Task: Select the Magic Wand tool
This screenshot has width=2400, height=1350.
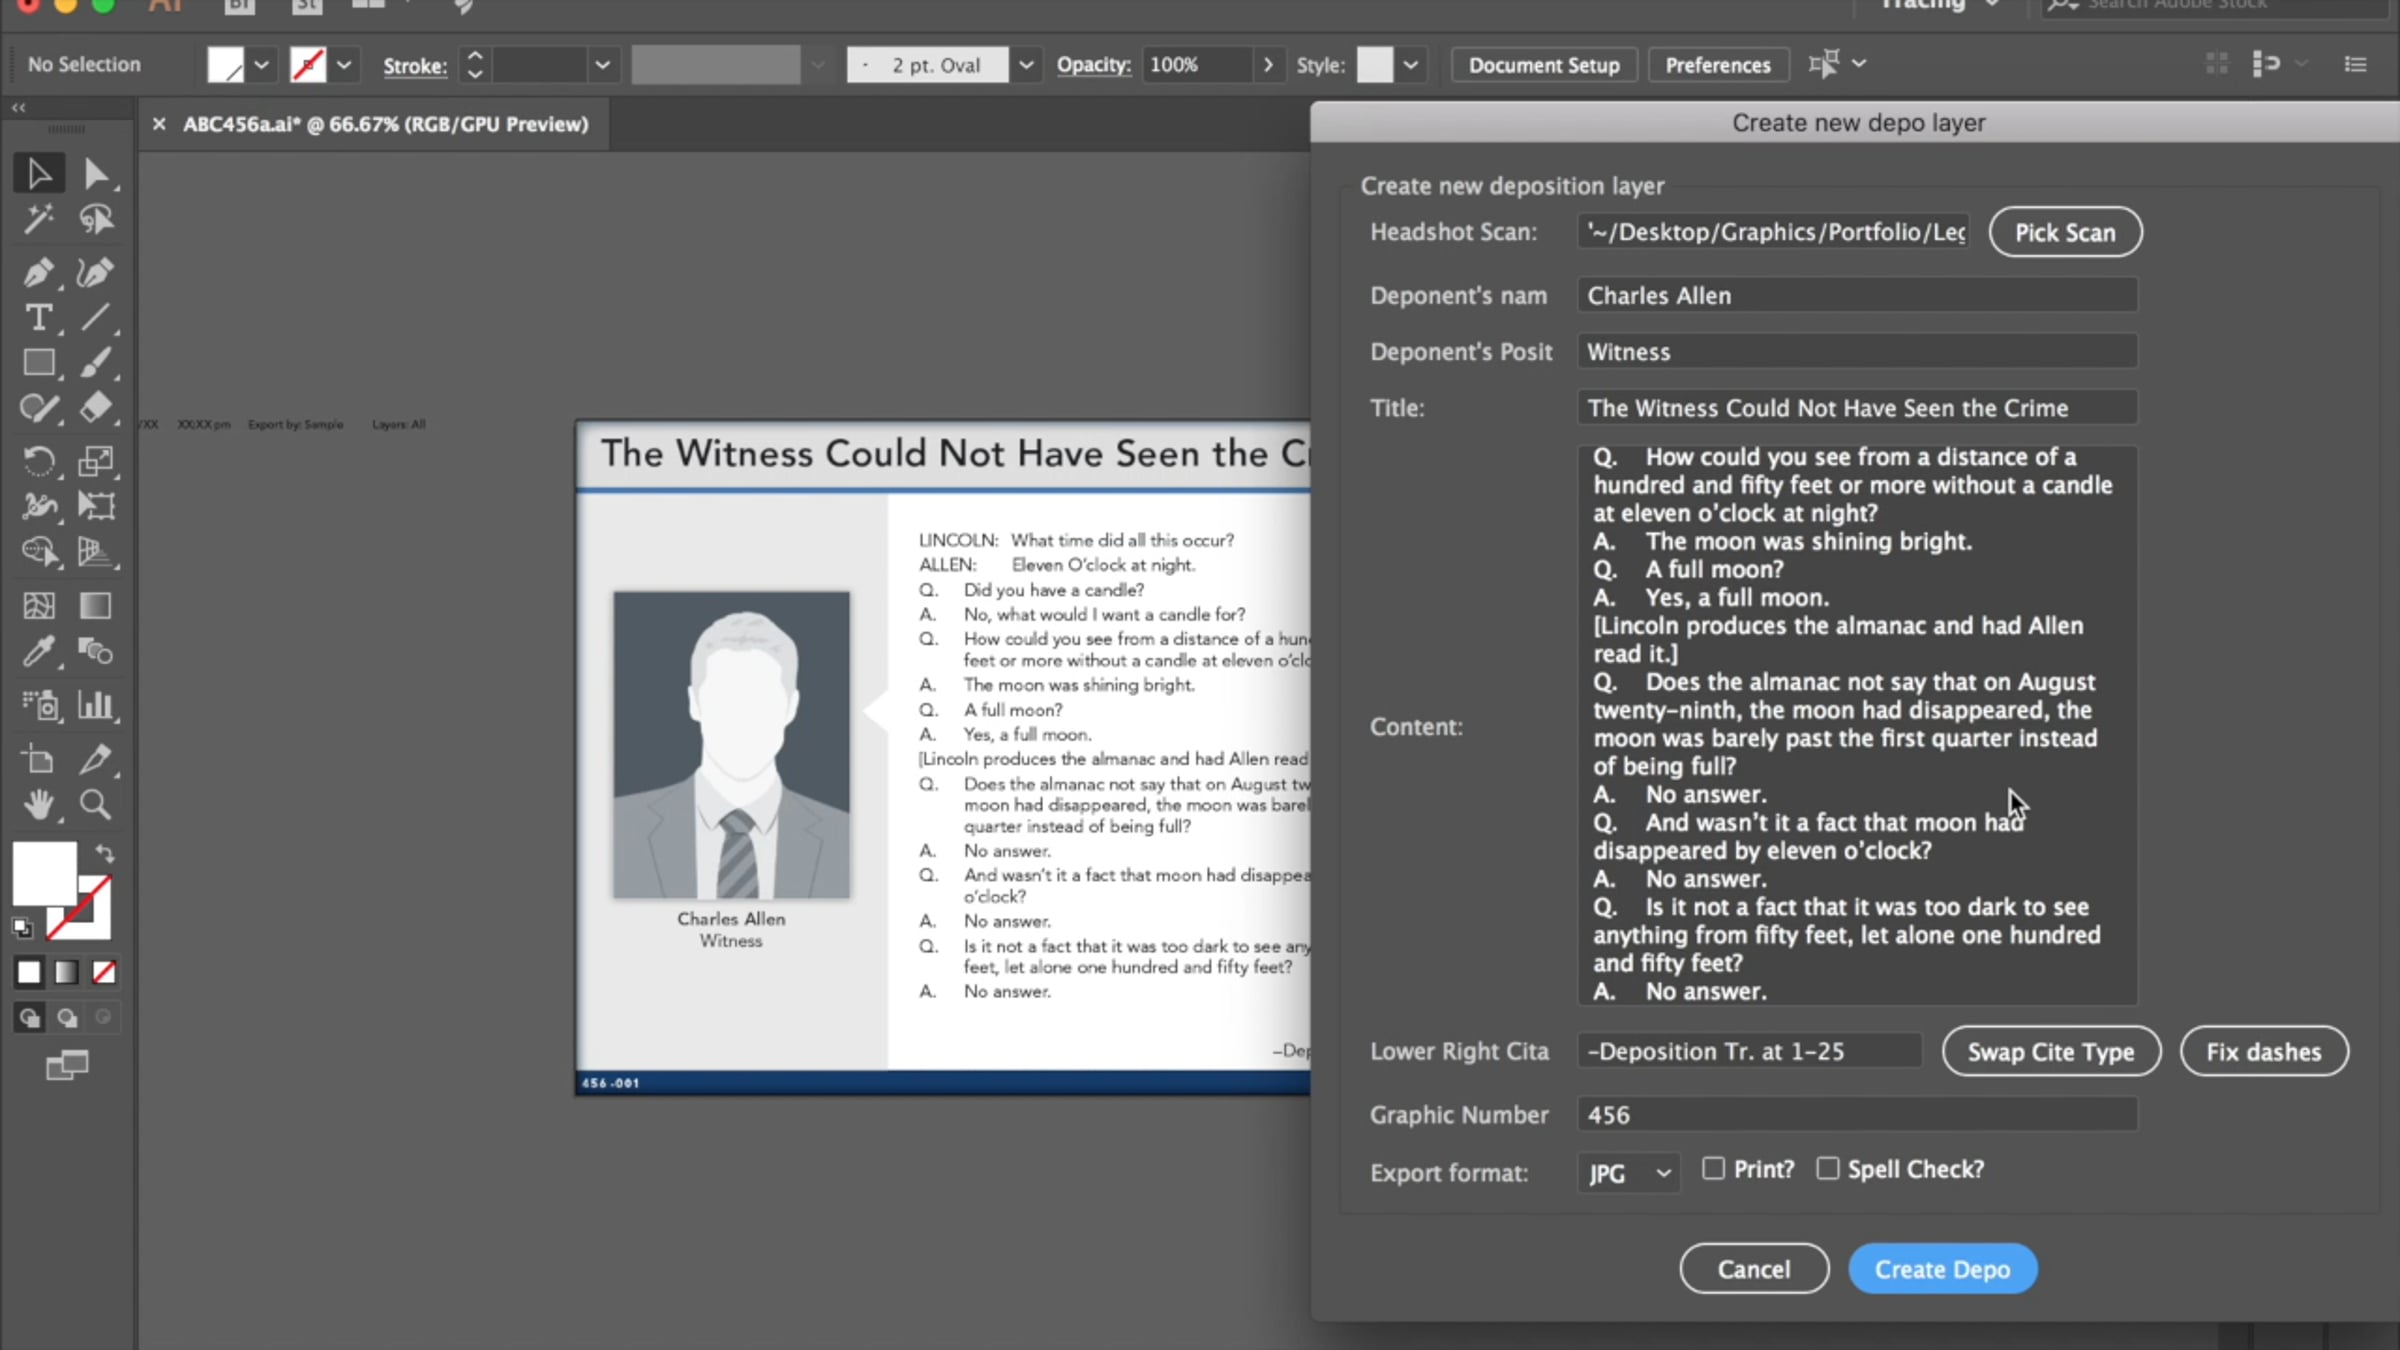Action: coord(38,219)
